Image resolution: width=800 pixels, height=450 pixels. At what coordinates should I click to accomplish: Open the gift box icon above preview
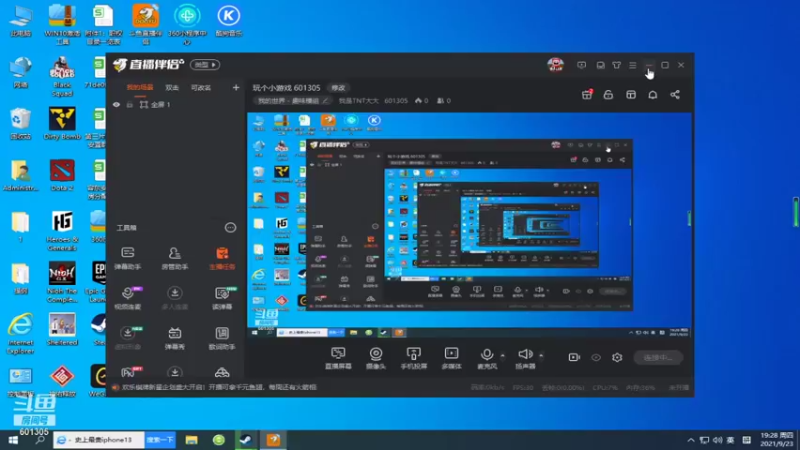pos(587,95)
